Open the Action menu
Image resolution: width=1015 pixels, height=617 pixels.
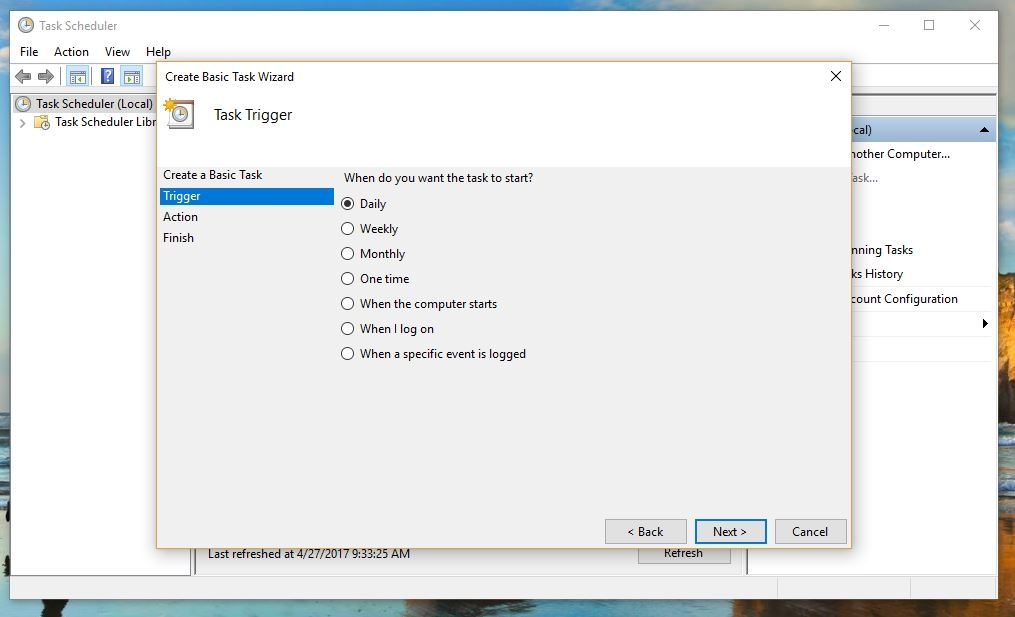click(x=71, y=52)
